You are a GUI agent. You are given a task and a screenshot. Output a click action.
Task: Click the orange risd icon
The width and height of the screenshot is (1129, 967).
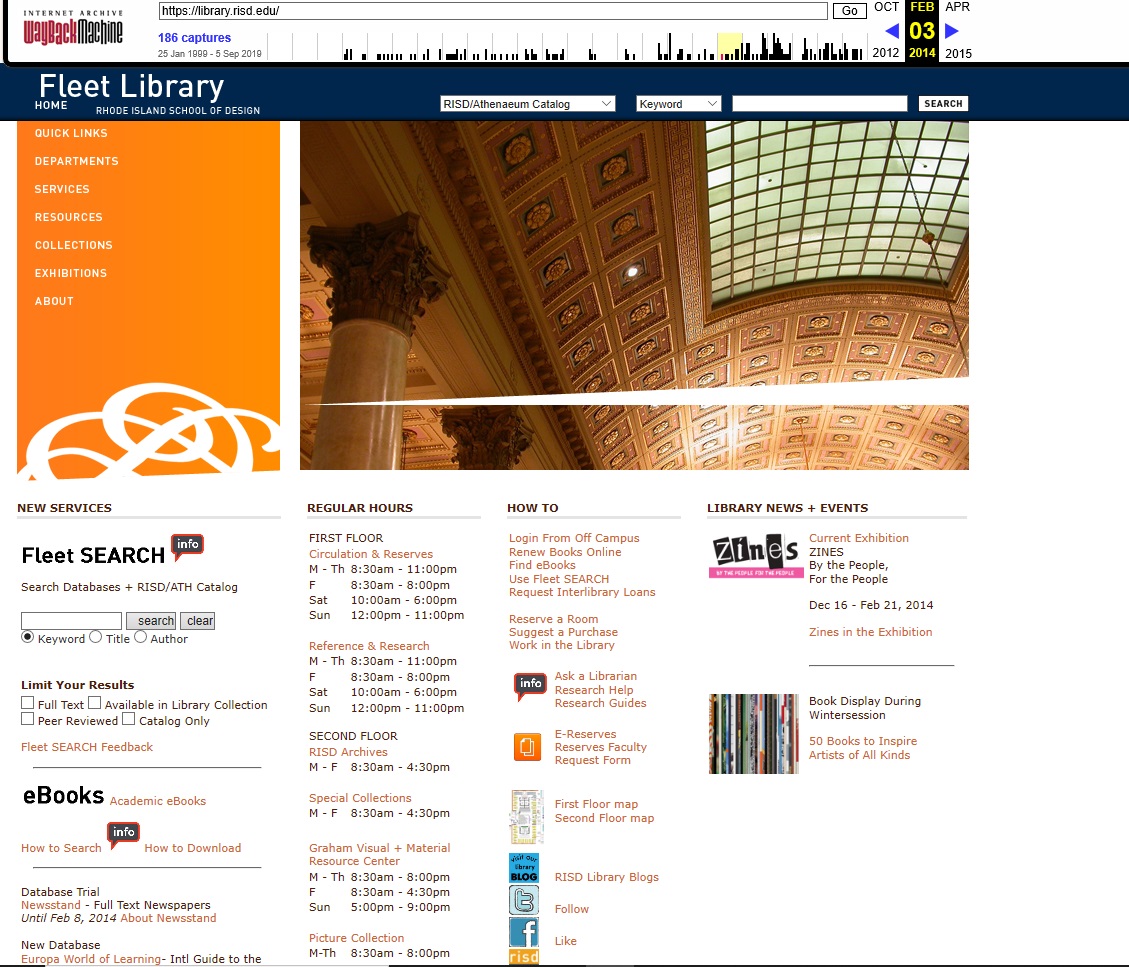(524, 957)
